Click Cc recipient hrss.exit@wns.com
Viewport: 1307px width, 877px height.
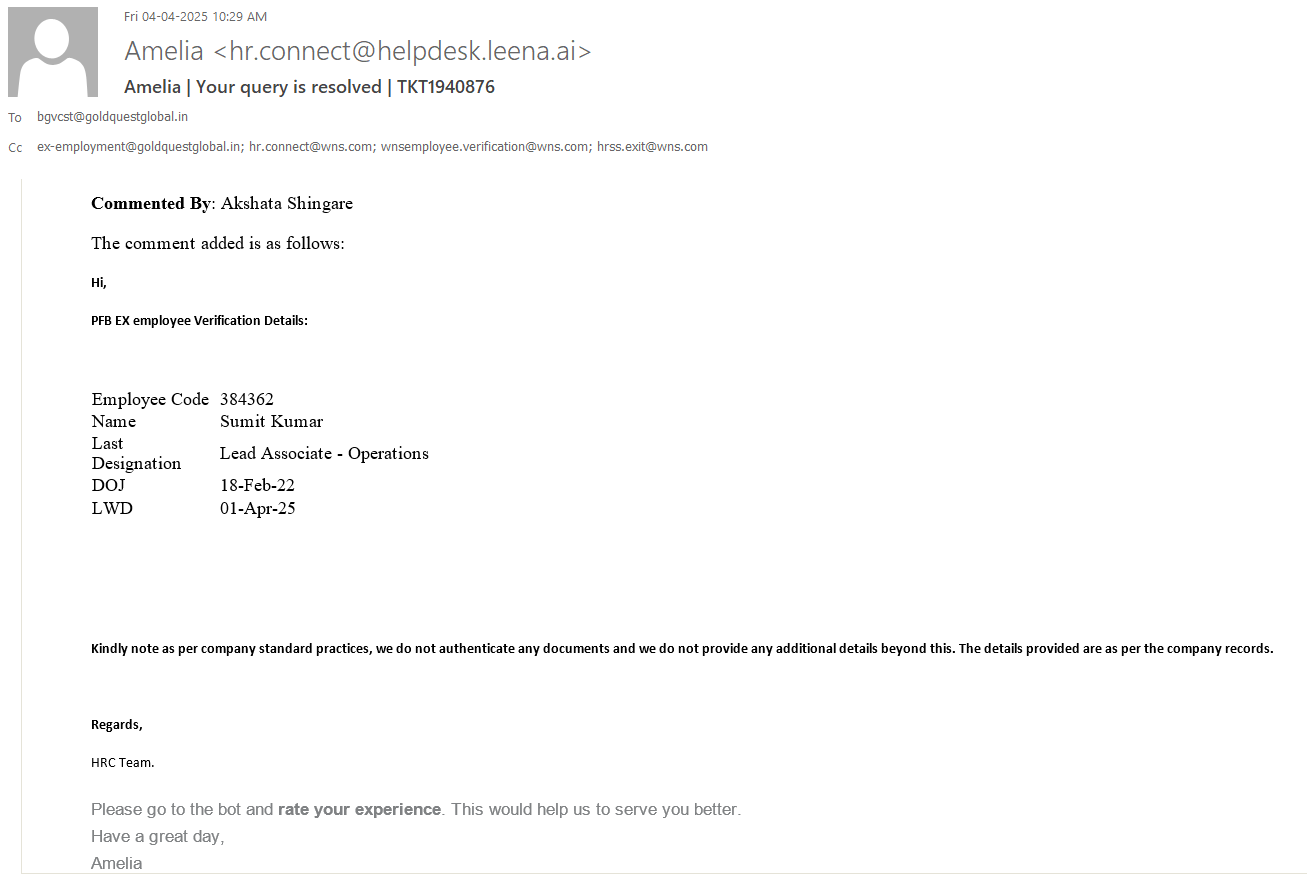pyautogui.click(x=652, y=147)
